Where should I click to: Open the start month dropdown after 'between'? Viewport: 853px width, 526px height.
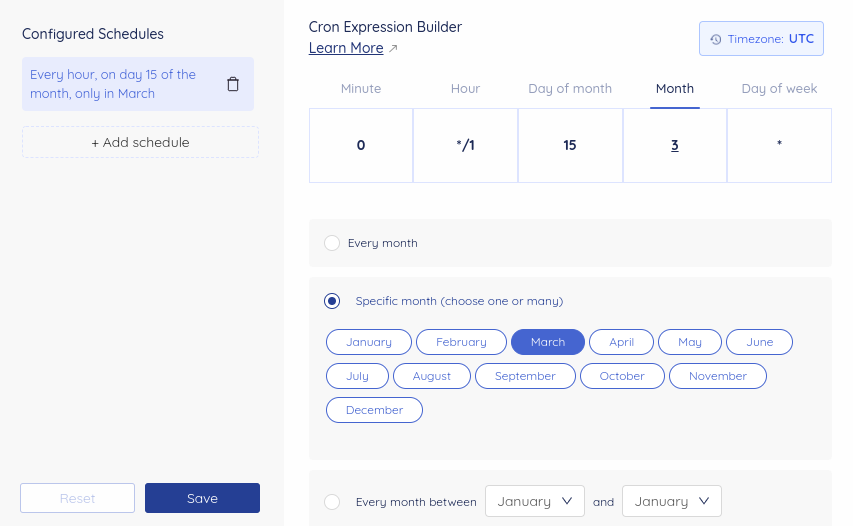click(x=535, y=501)
